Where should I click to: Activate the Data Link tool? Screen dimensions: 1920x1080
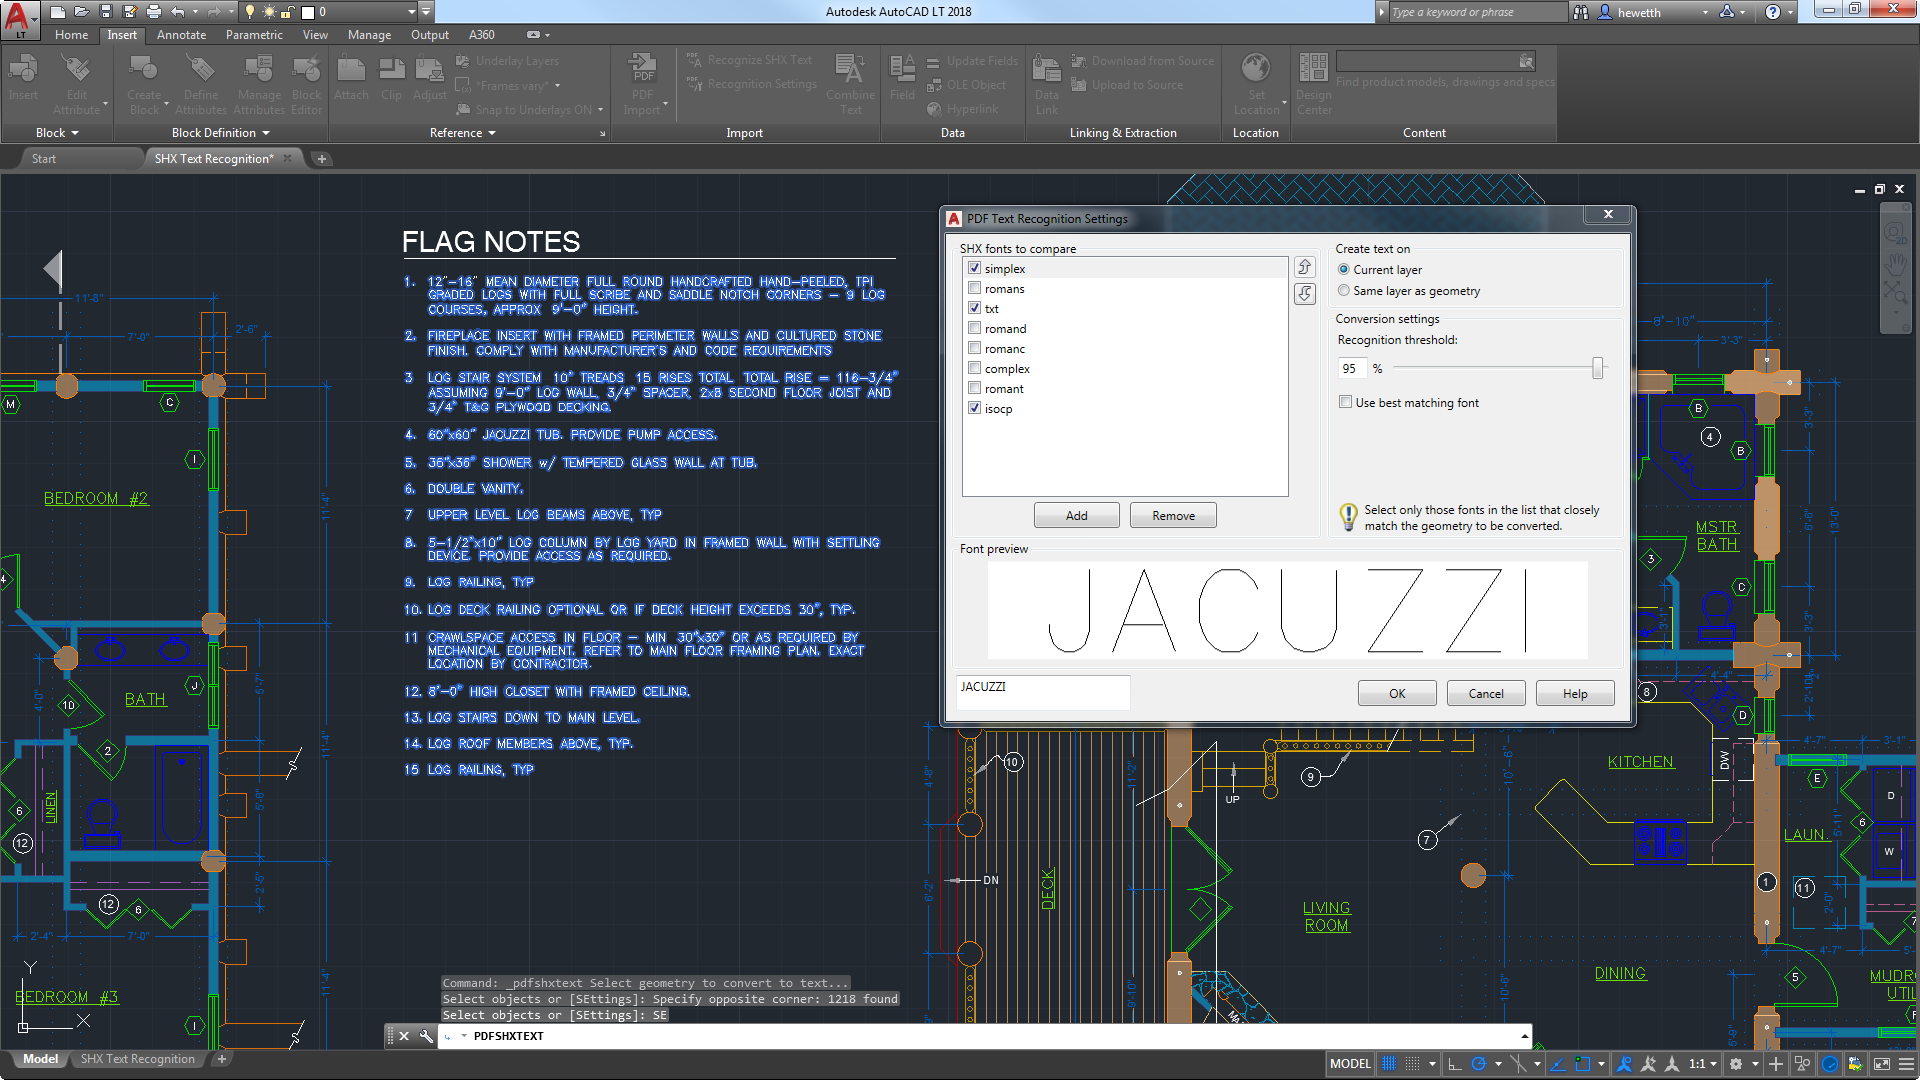coord(1046,80)
